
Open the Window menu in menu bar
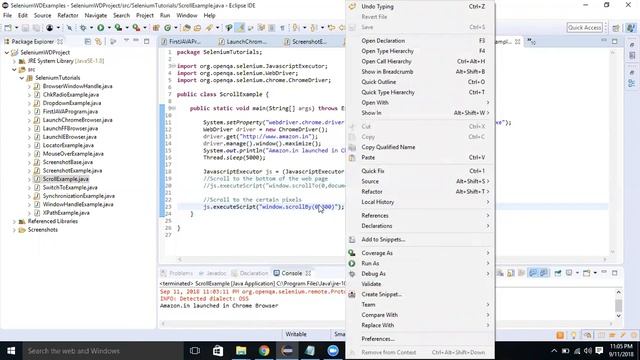[187, 15]
